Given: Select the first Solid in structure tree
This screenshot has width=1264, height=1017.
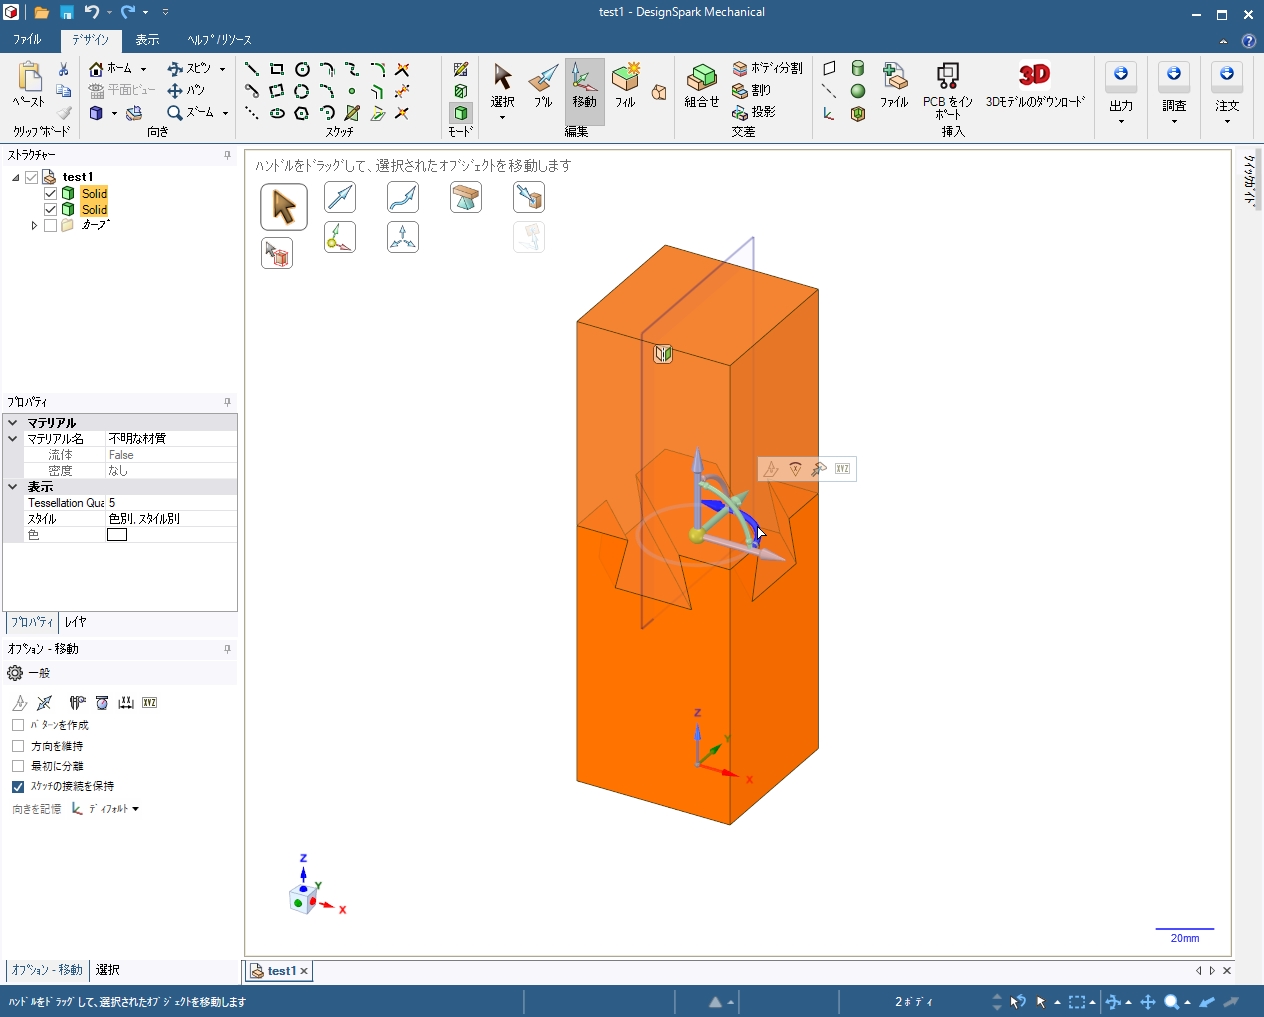Looking at the screenshot, I should 94,194.
